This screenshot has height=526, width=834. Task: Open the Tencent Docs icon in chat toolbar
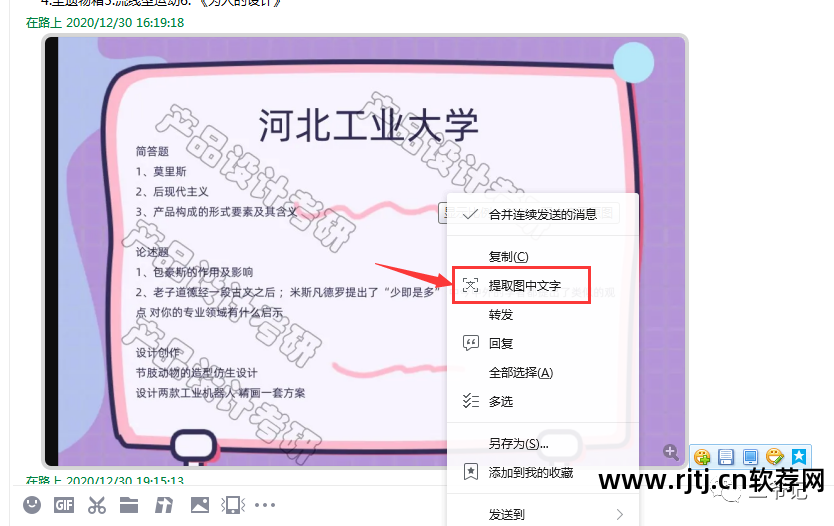[x=164, y=505]
